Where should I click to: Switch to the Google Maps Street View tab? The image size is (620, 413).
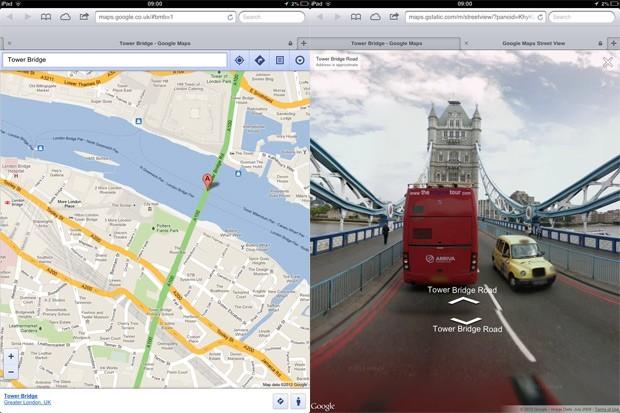tap(540, 44)
